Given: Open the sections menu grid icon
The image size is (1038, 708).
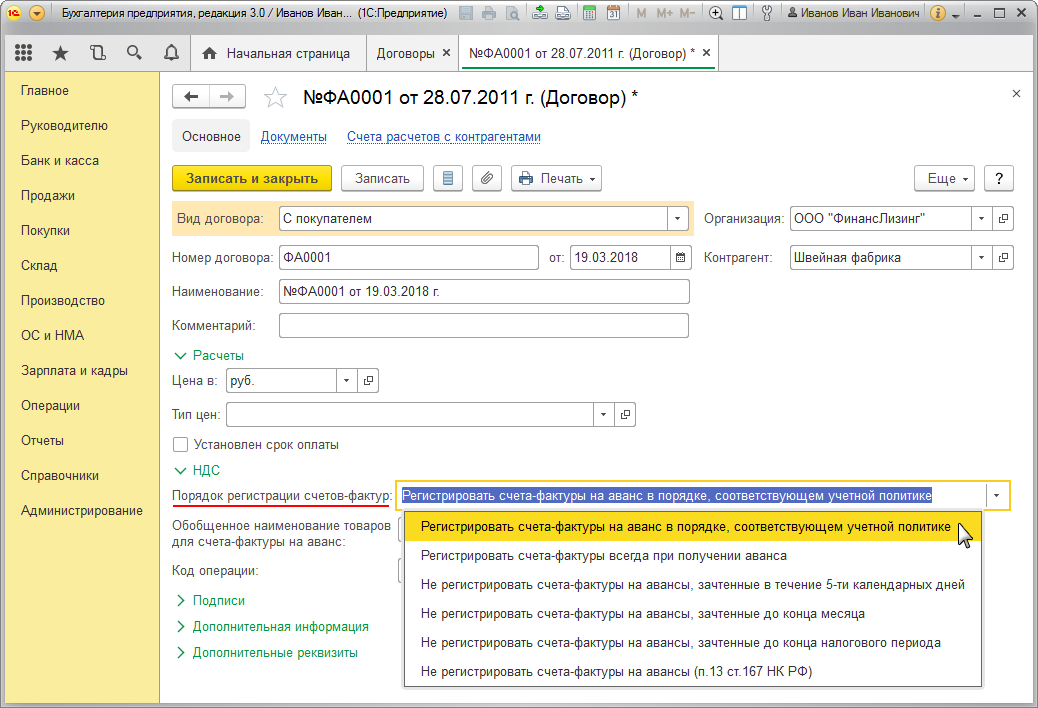Looking at the screenshot, I should pos(23,53).
